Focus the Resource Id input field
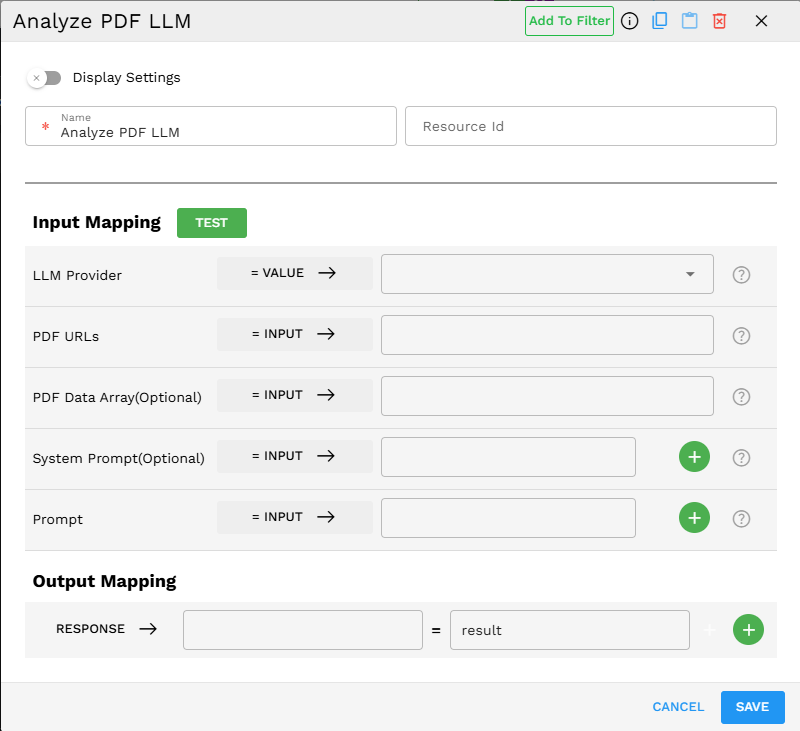Viewport: 800px width, 731px height. pyautogui.click(x=590, y=127)
